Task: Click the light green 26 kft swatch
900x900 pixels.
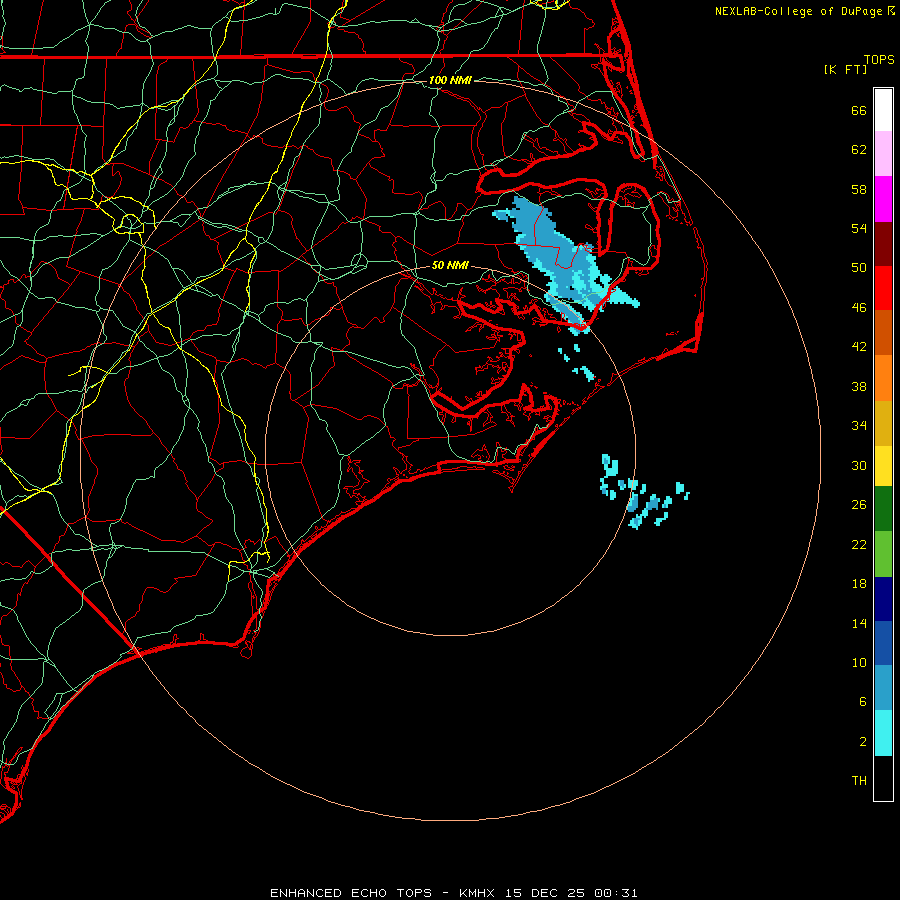Action: click(x=883, y=554)
